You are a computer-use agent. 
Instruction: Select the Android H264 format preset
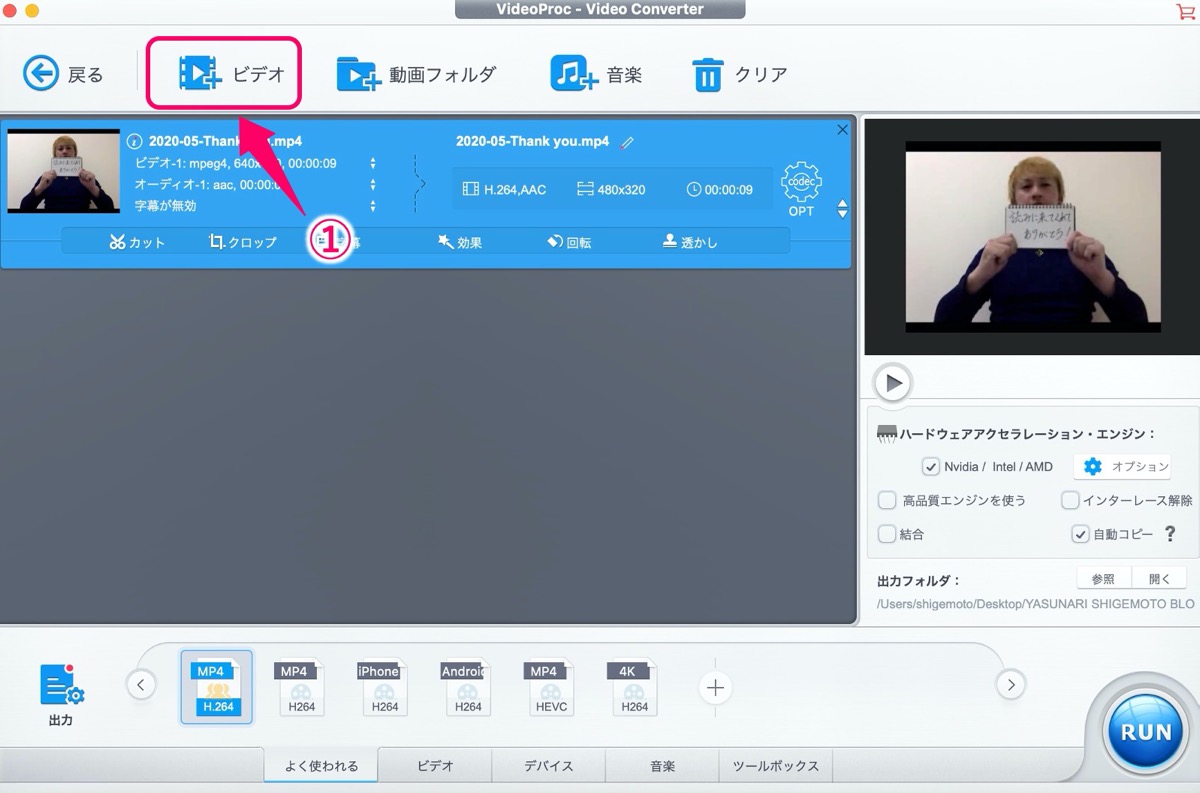pyautogui.click(x=467, y=687)
